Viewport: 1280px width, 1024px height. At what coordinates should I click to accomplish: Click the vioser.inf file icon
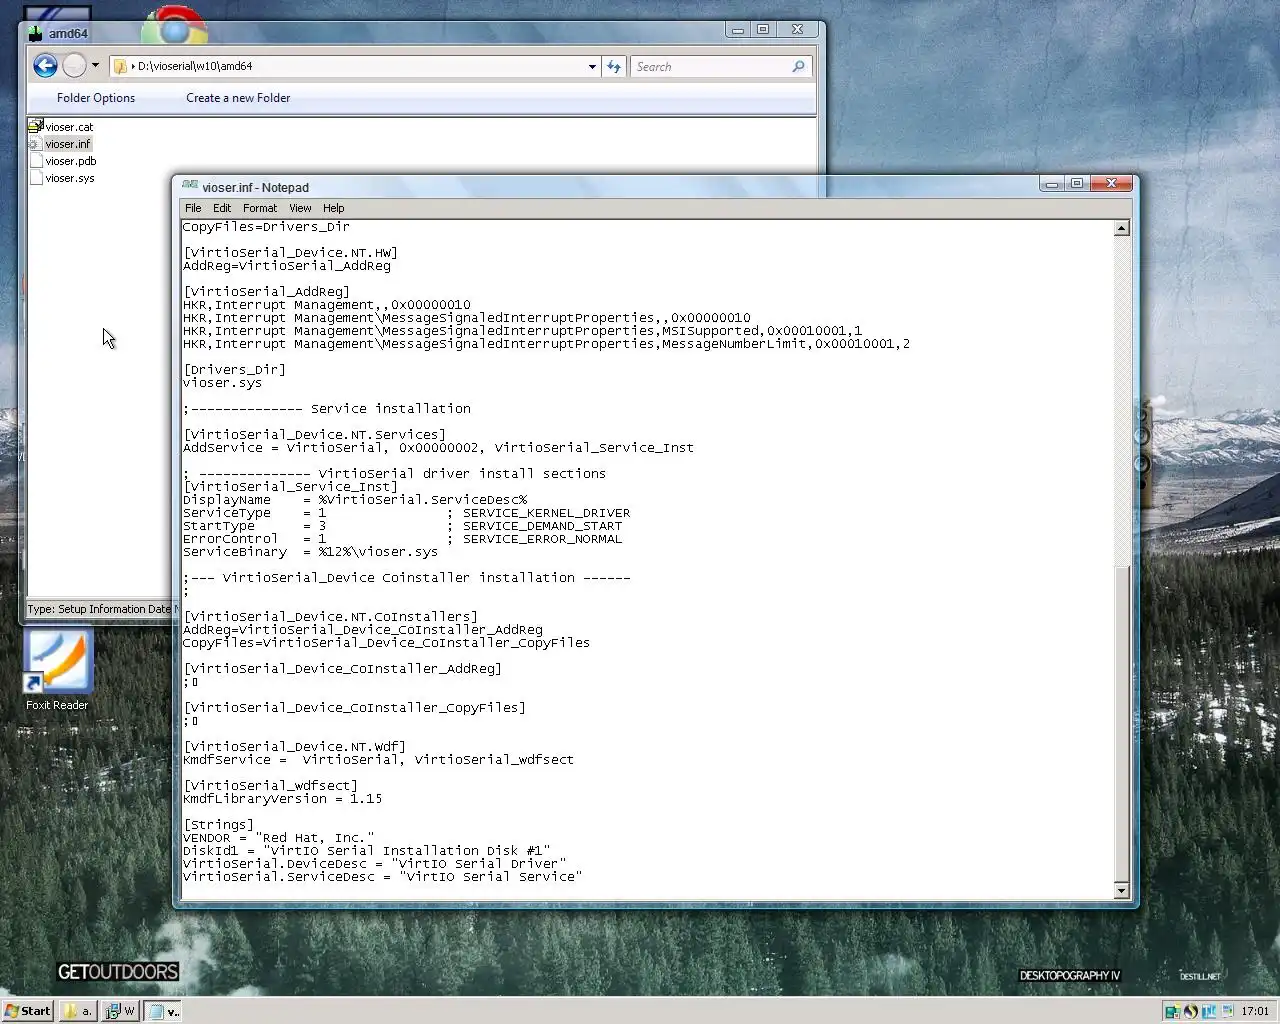[x=36, y=144]
